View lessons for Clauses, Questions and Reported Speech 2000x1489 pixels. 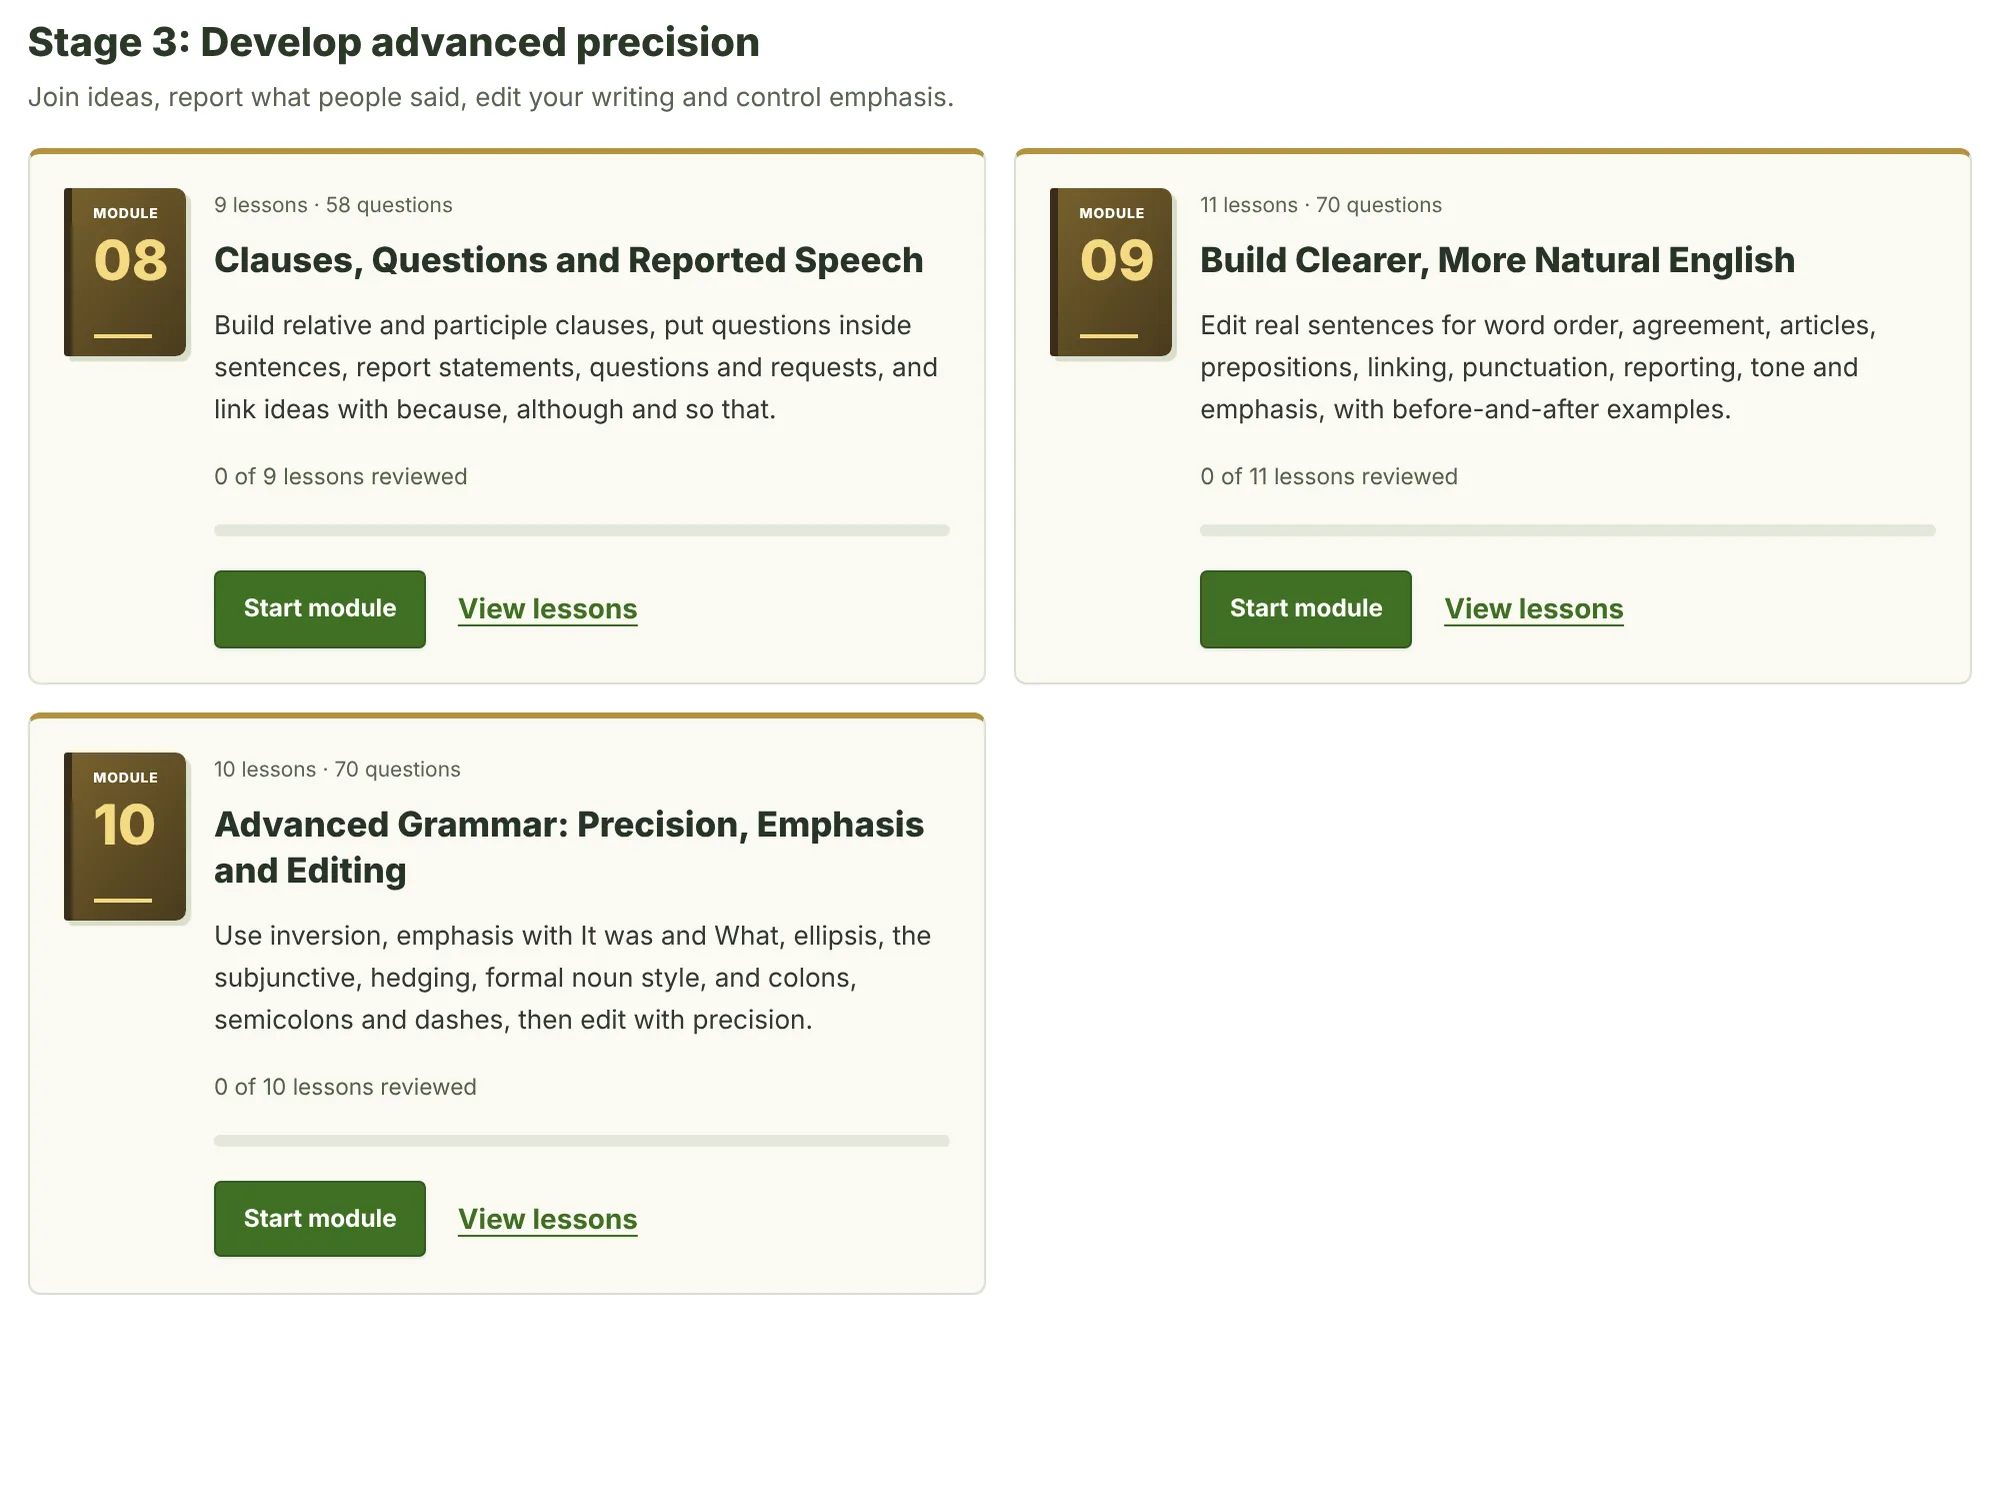548,609
